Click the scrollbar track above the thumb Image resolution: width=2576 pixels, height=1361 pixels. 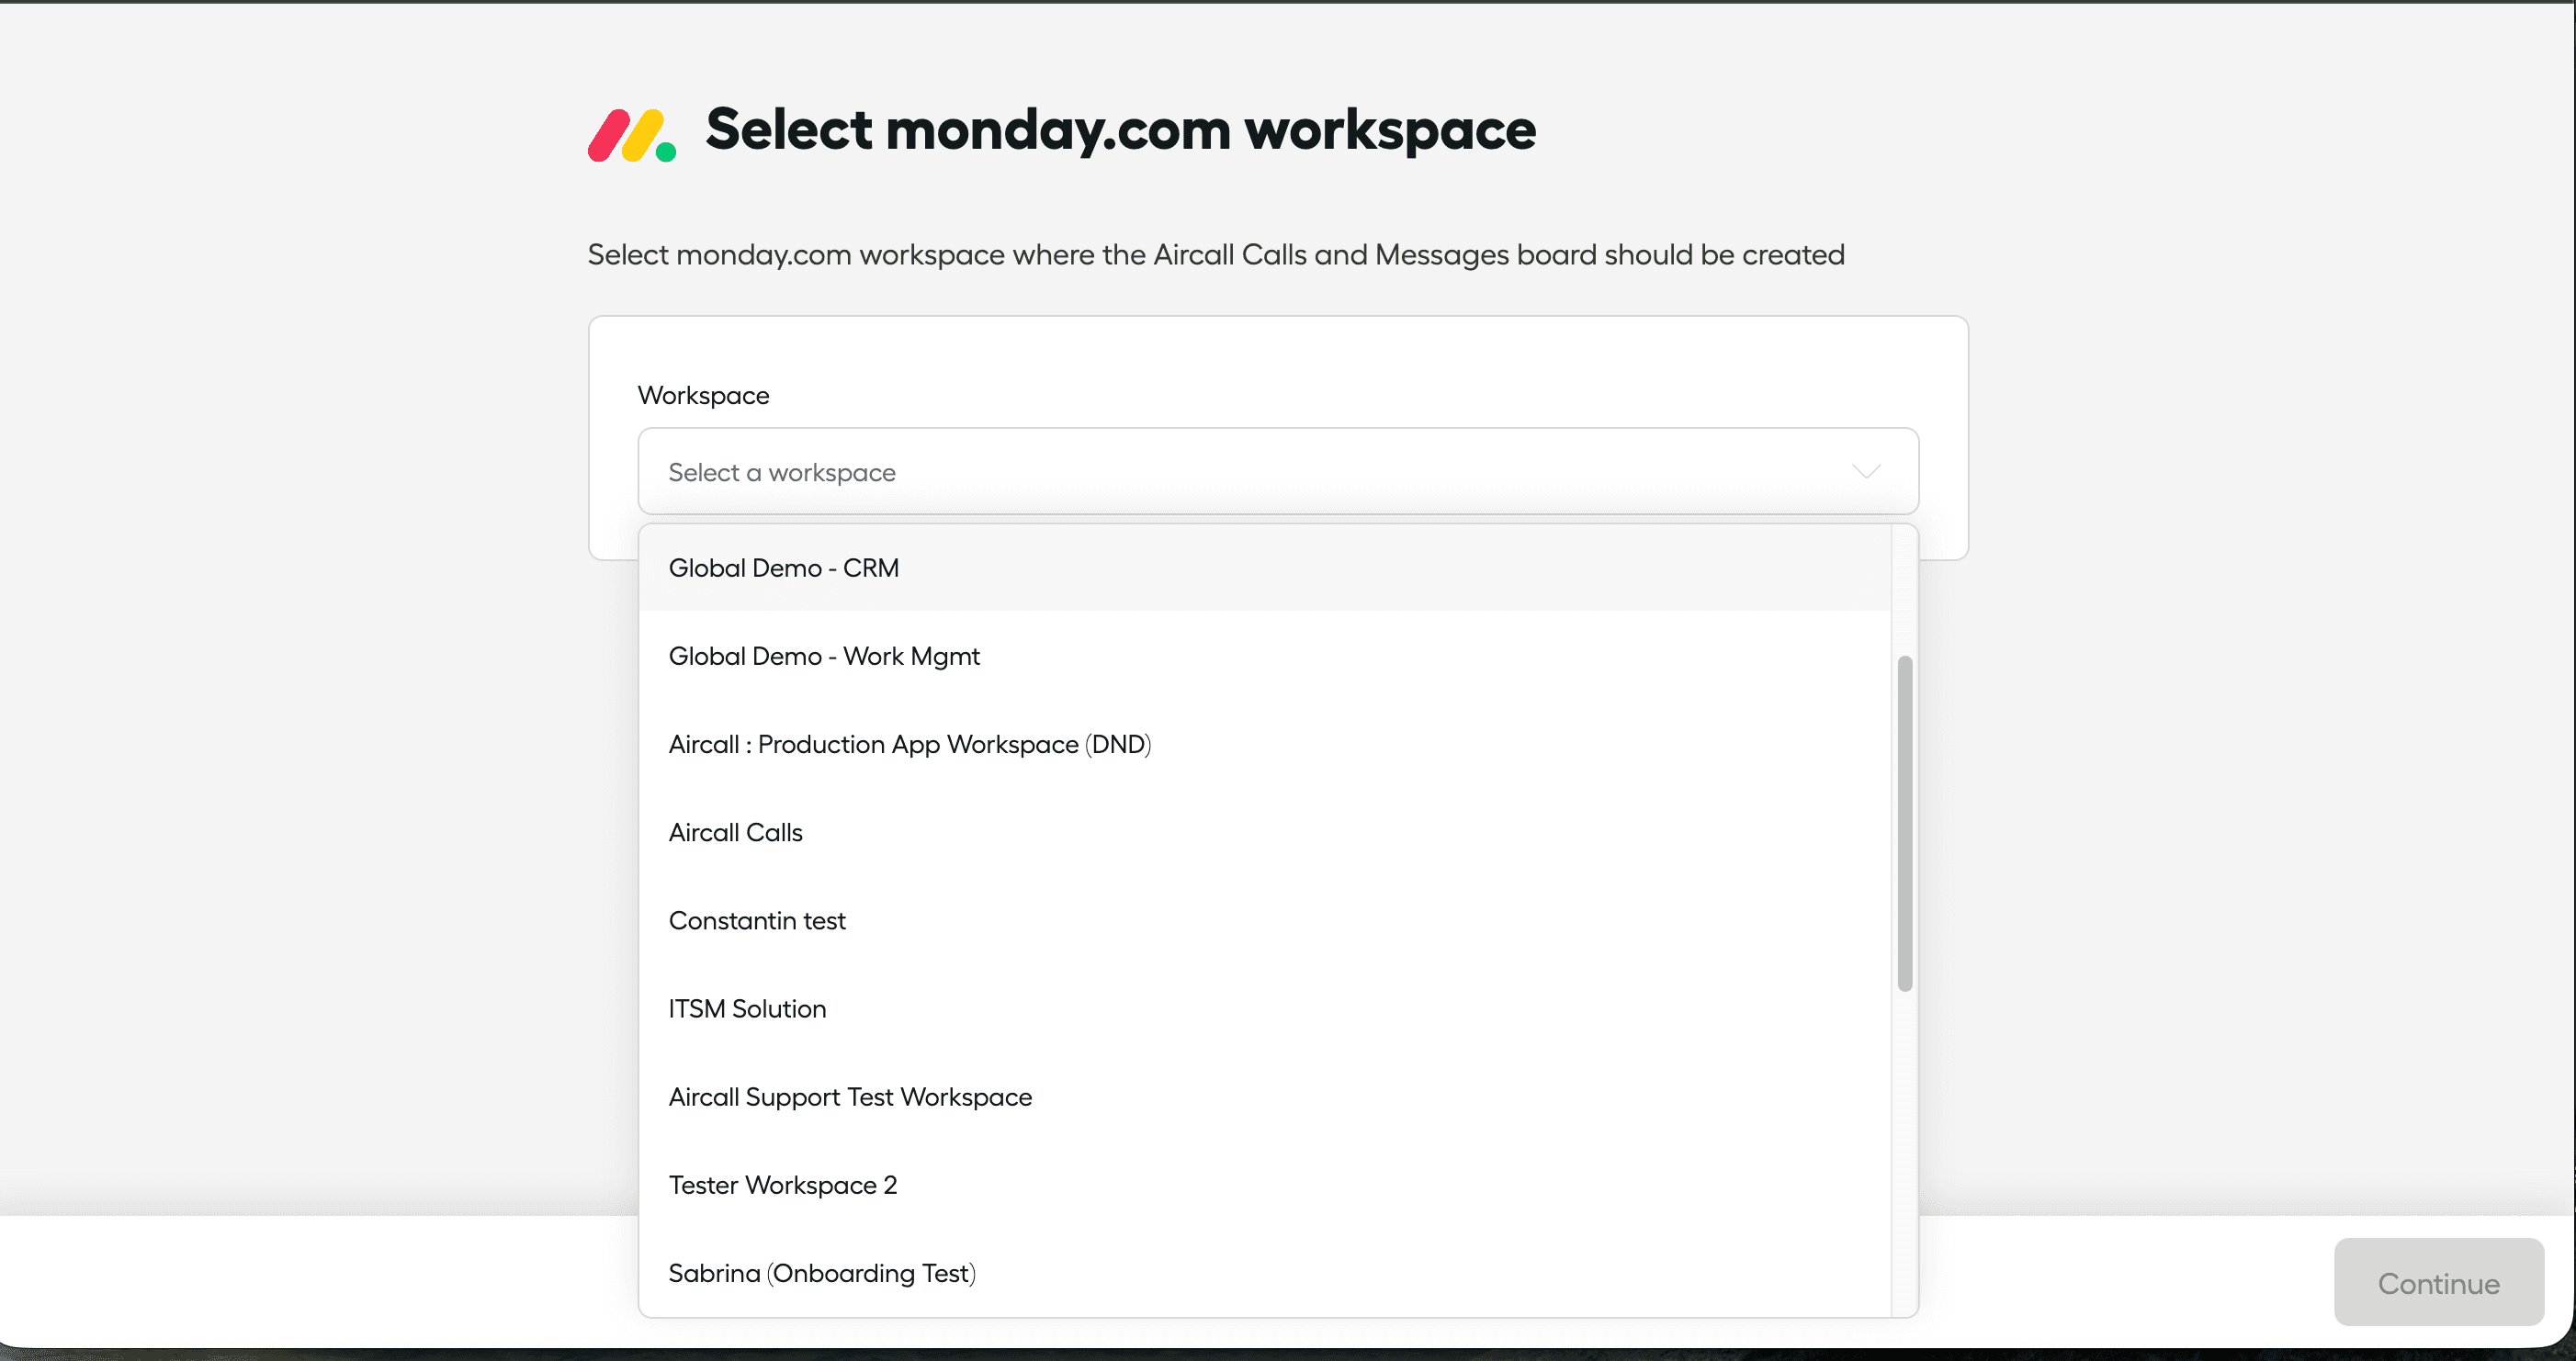tap(1904, 590)
